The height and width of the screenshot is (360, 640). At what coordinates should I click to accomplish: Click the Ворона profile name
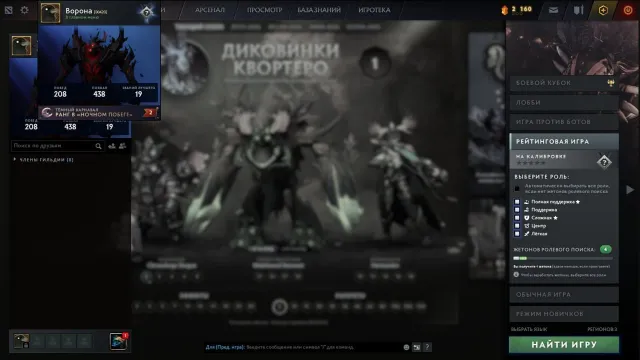[79, 11]
